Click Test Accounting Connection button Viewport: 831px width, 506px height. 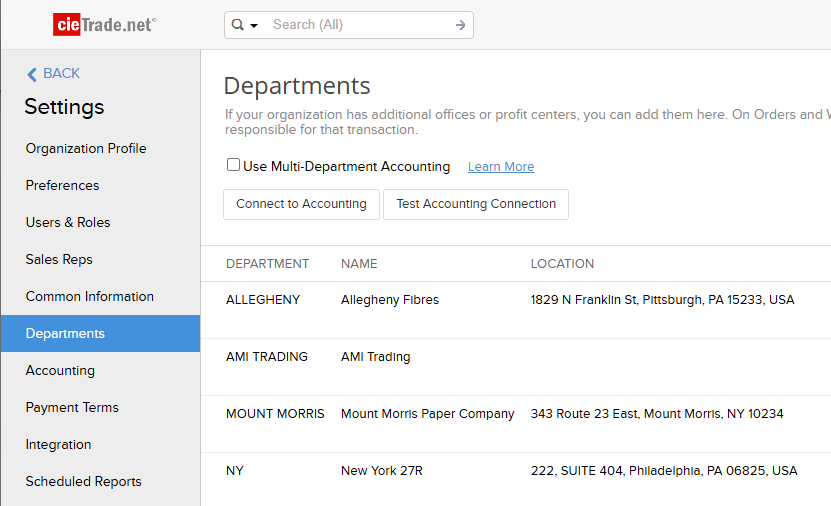click(476, 204)
